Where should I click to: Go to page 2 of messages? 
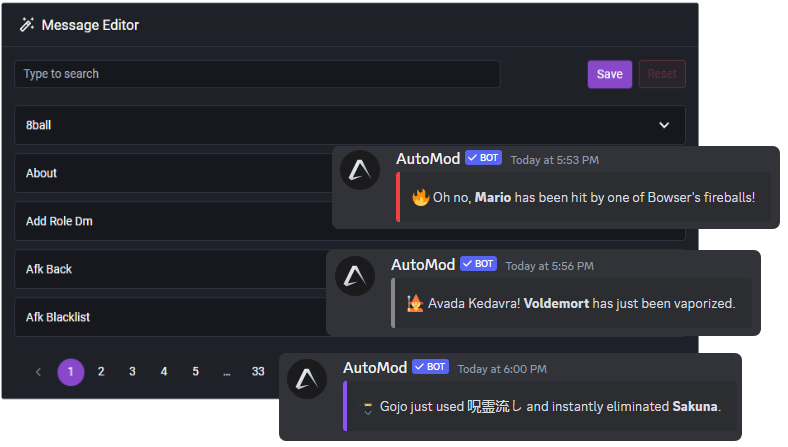(101, 372)
